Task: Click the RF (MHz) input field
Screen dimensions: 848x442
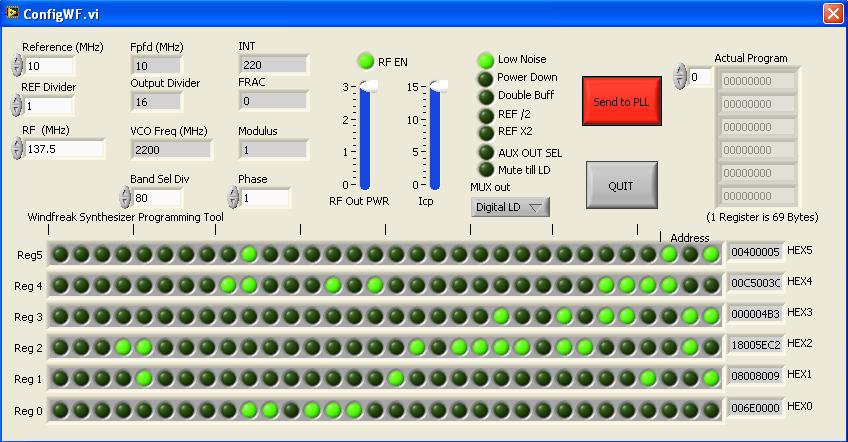Action: [x=65, y=148]
